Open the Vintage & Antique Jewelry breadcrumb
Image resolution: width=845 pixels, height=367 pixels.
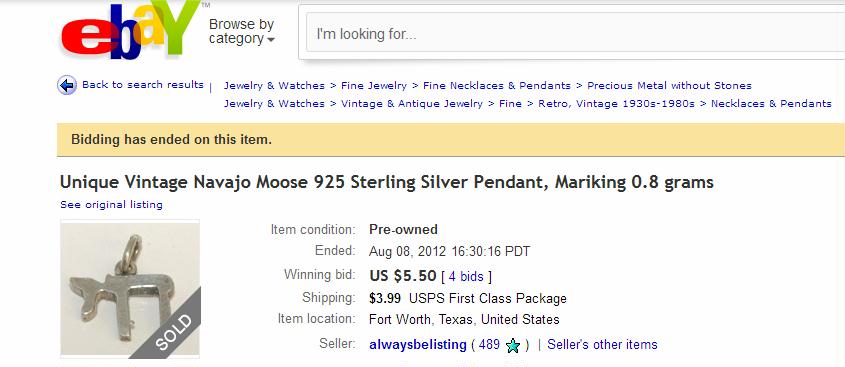[x=412, y=103]
